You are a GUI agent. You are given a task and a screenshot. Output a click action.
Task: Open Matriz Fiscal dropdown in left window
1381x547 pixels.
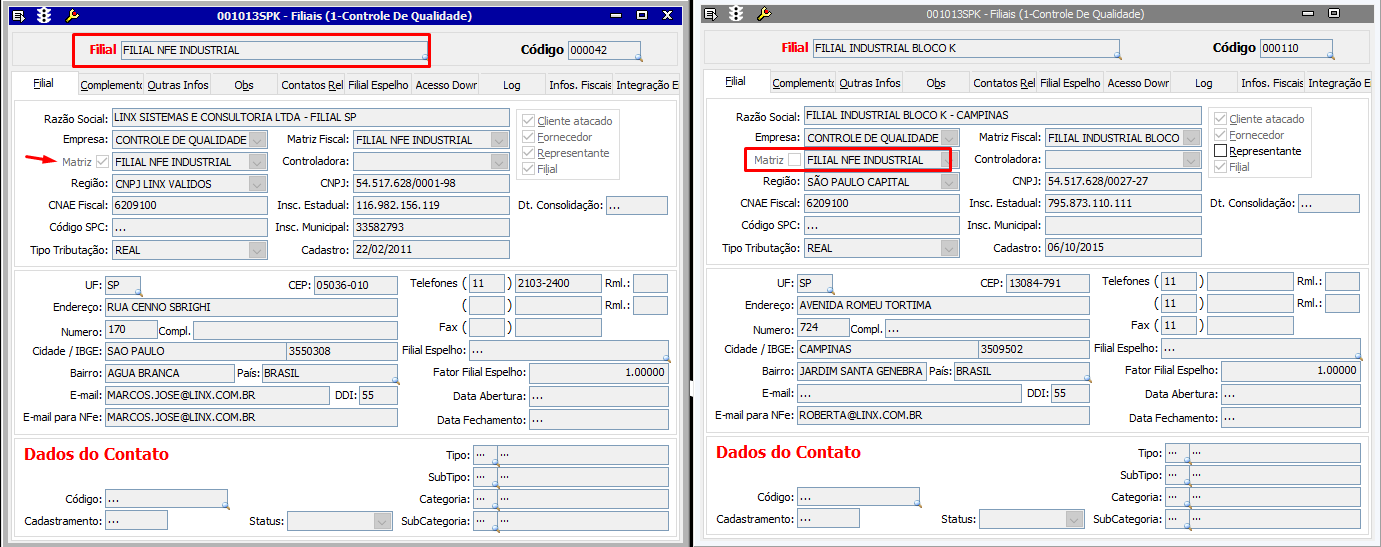click(x=500, y=140)
